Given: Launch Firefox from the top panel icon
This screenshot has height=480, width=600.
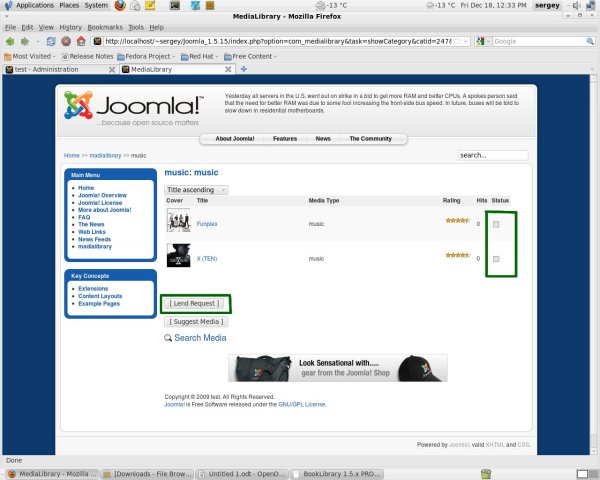Looking at the screenshot, I should pyautogui.click(x=120, y=5).
